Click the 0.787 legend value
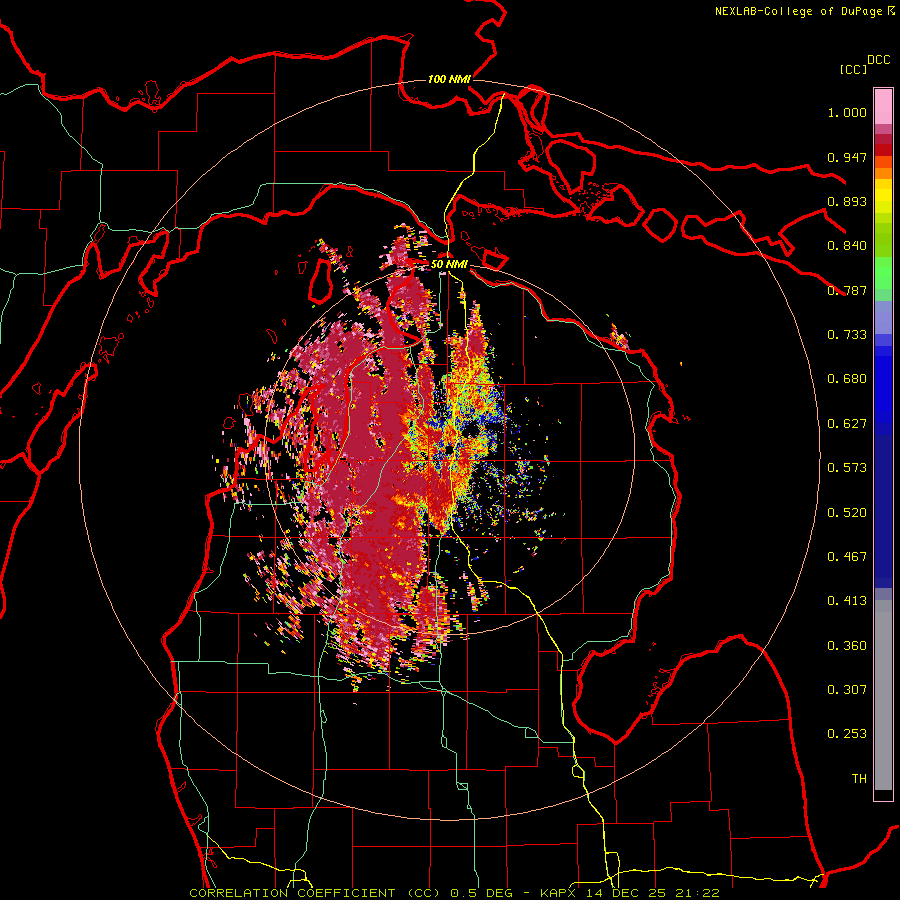Screen dimensions: 900x900 (x=847, y=290)
